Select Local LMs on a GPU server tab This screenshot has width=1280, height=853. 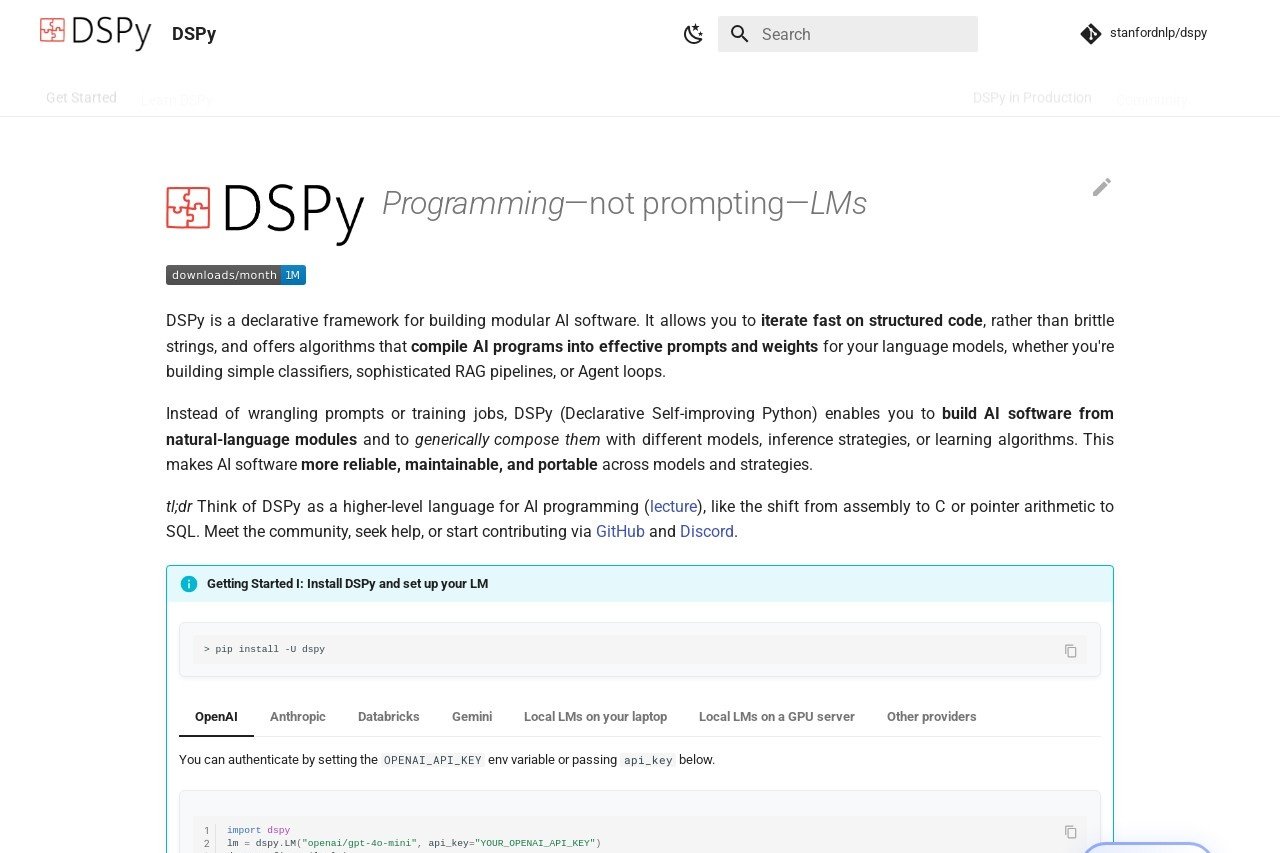777,717
